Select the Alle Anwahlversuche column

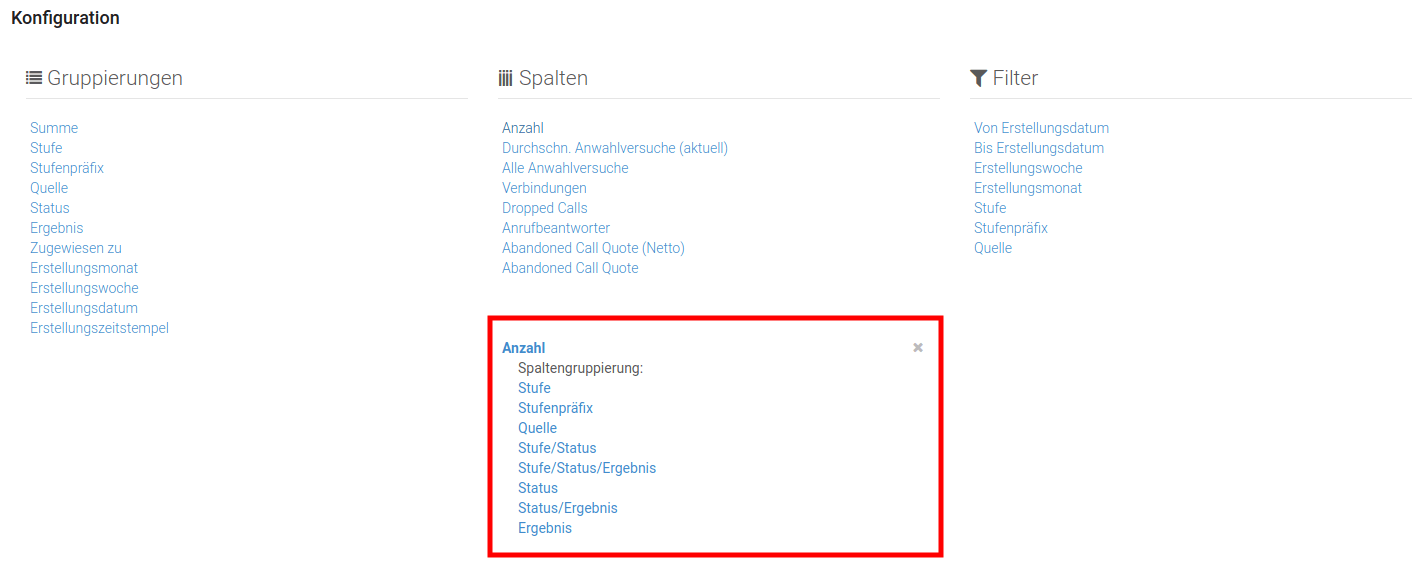[x=565, y=168]
